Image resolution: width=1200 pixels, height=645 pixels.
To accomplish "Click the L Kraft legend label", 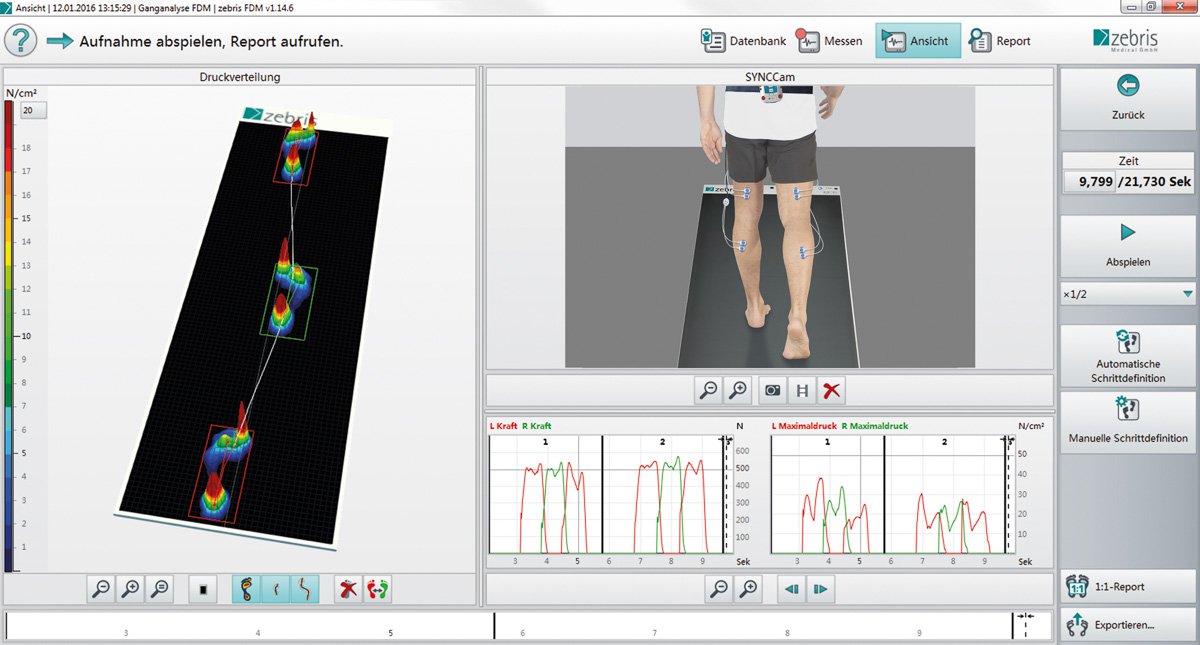I will [x=504, y=426].
